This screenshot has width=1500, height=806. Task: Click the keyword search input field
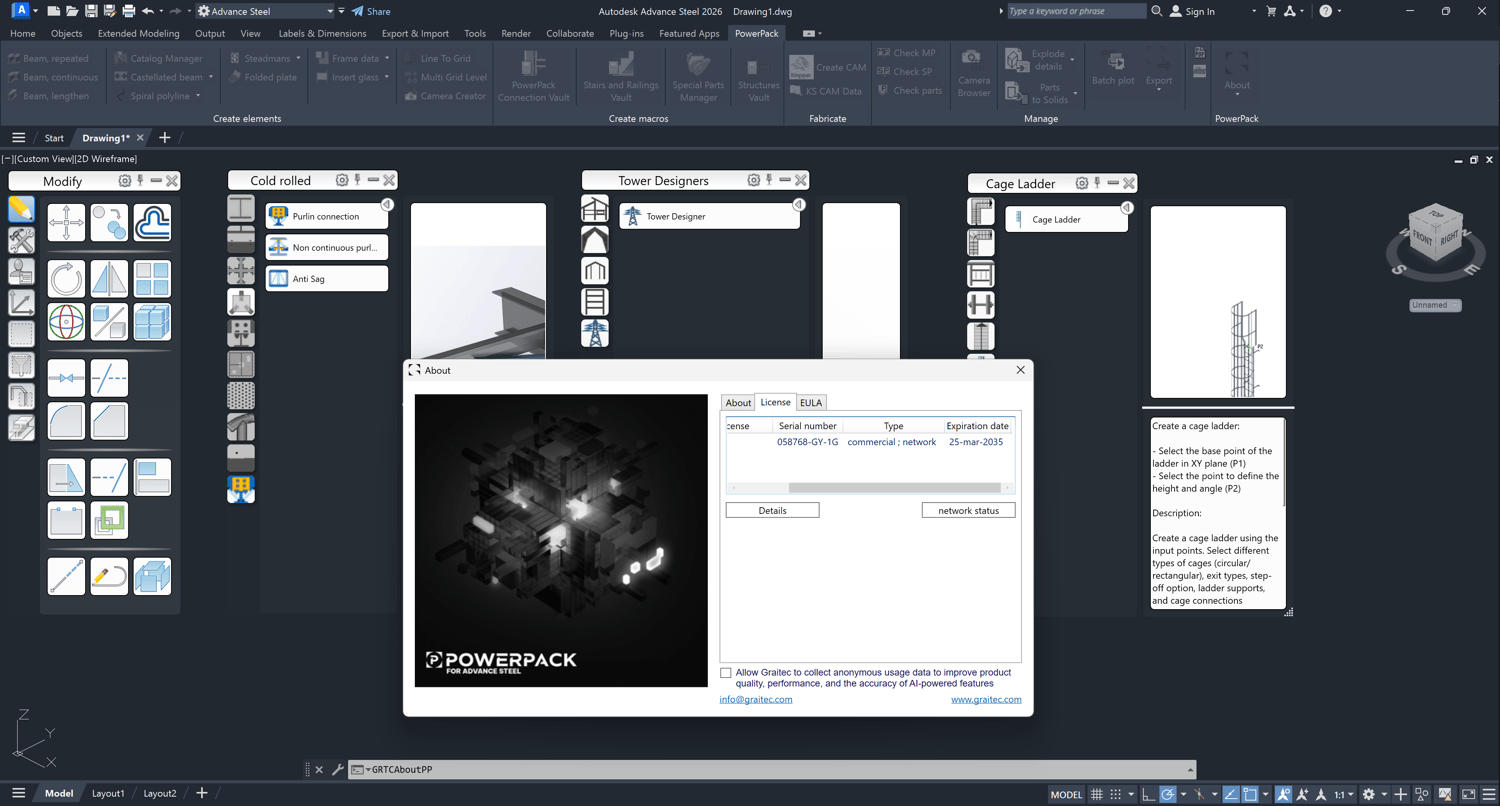1075,11
